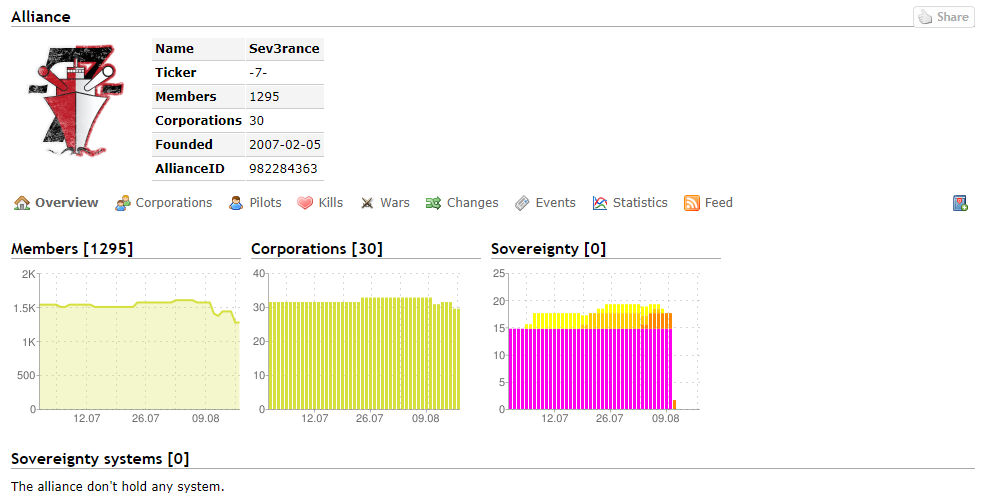Click the Corporations [30] heading

tap(317, 249)
